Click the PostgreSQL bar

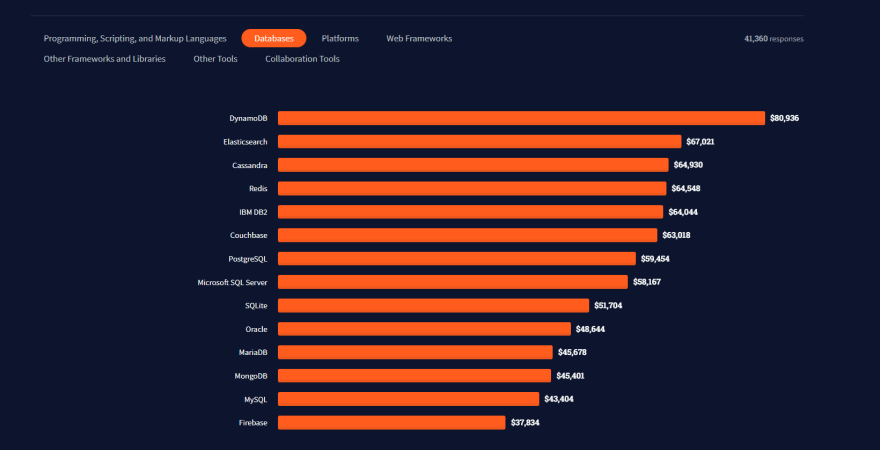coord(457,259)
